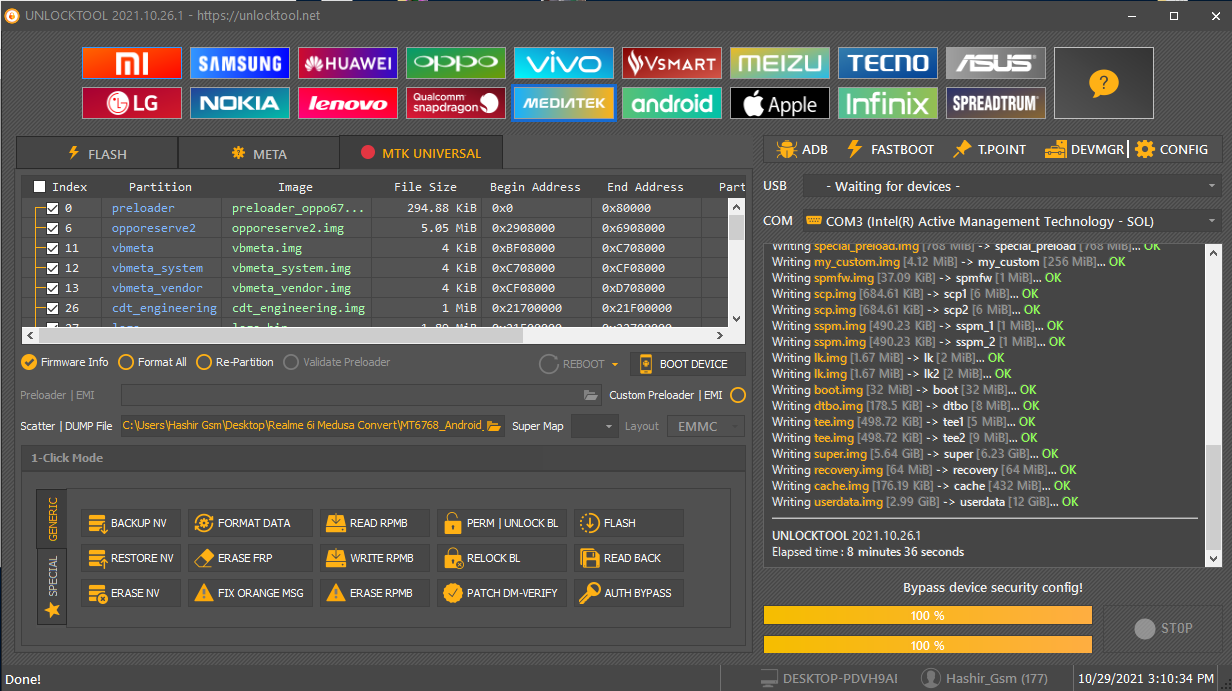
Task: Select the Huawei brand icon
Action: [x=348, y=63]
